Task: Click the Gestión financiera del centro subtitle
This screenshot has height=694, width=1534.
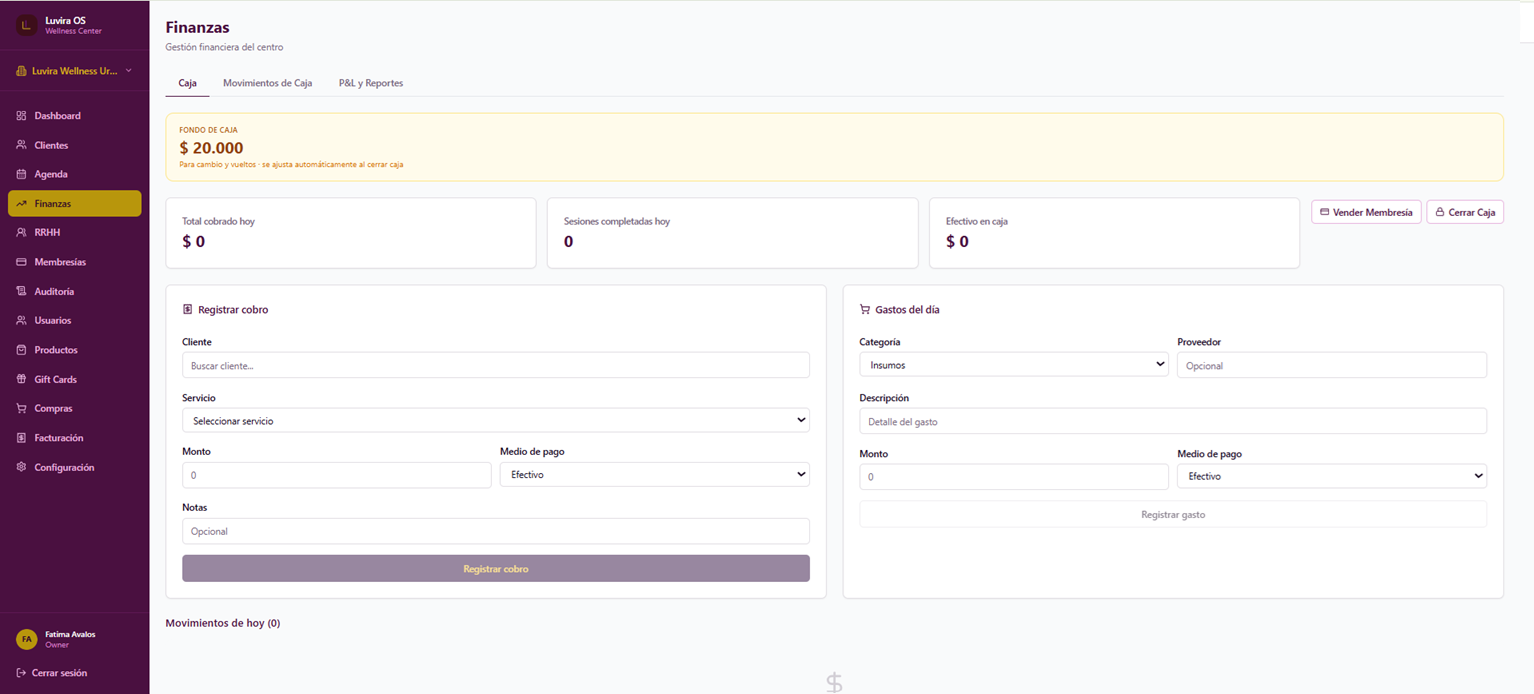Action: 224,47
